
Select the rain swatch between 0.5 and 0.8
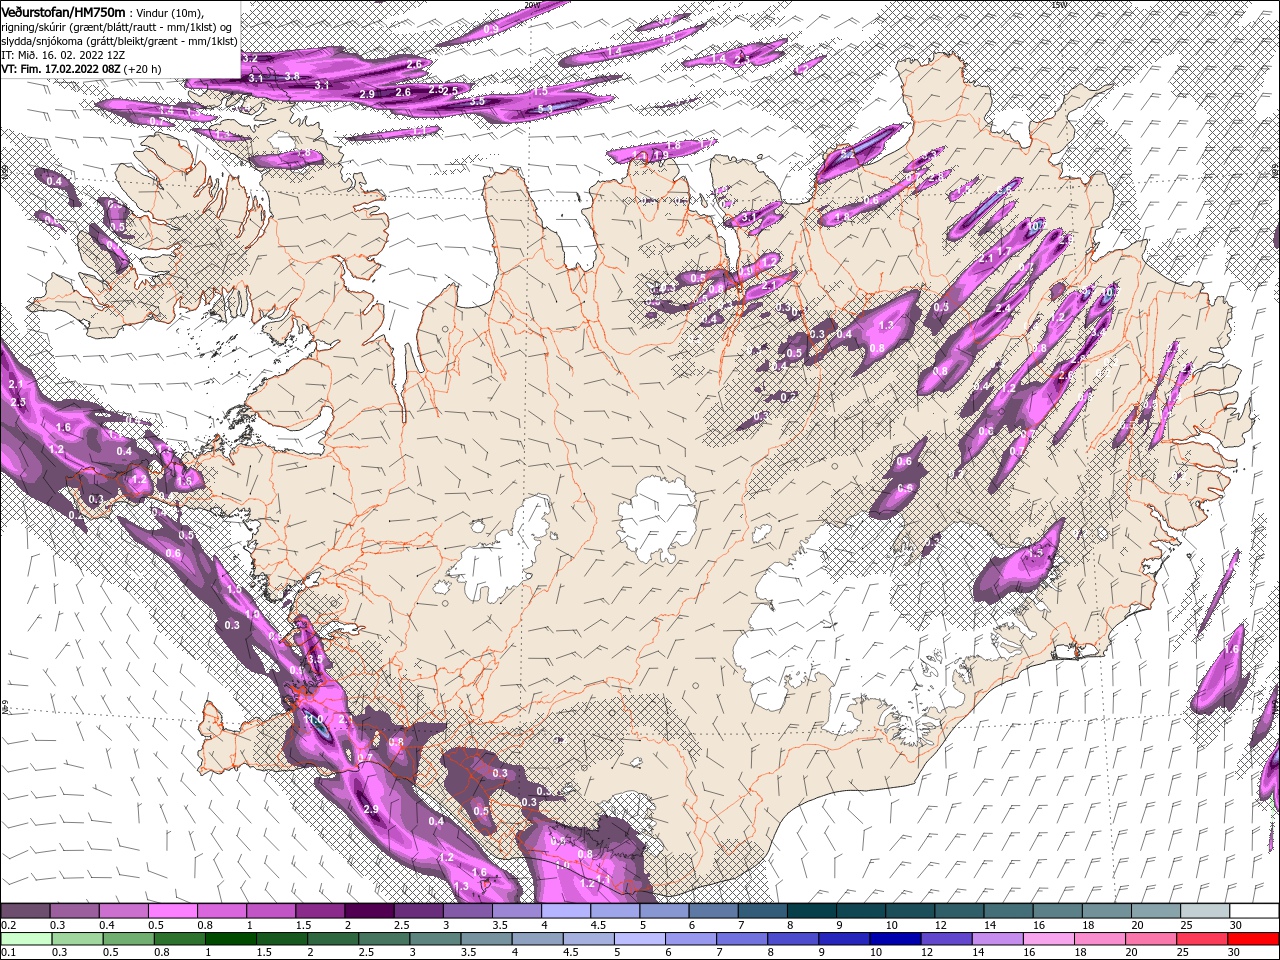pos(129,939)
